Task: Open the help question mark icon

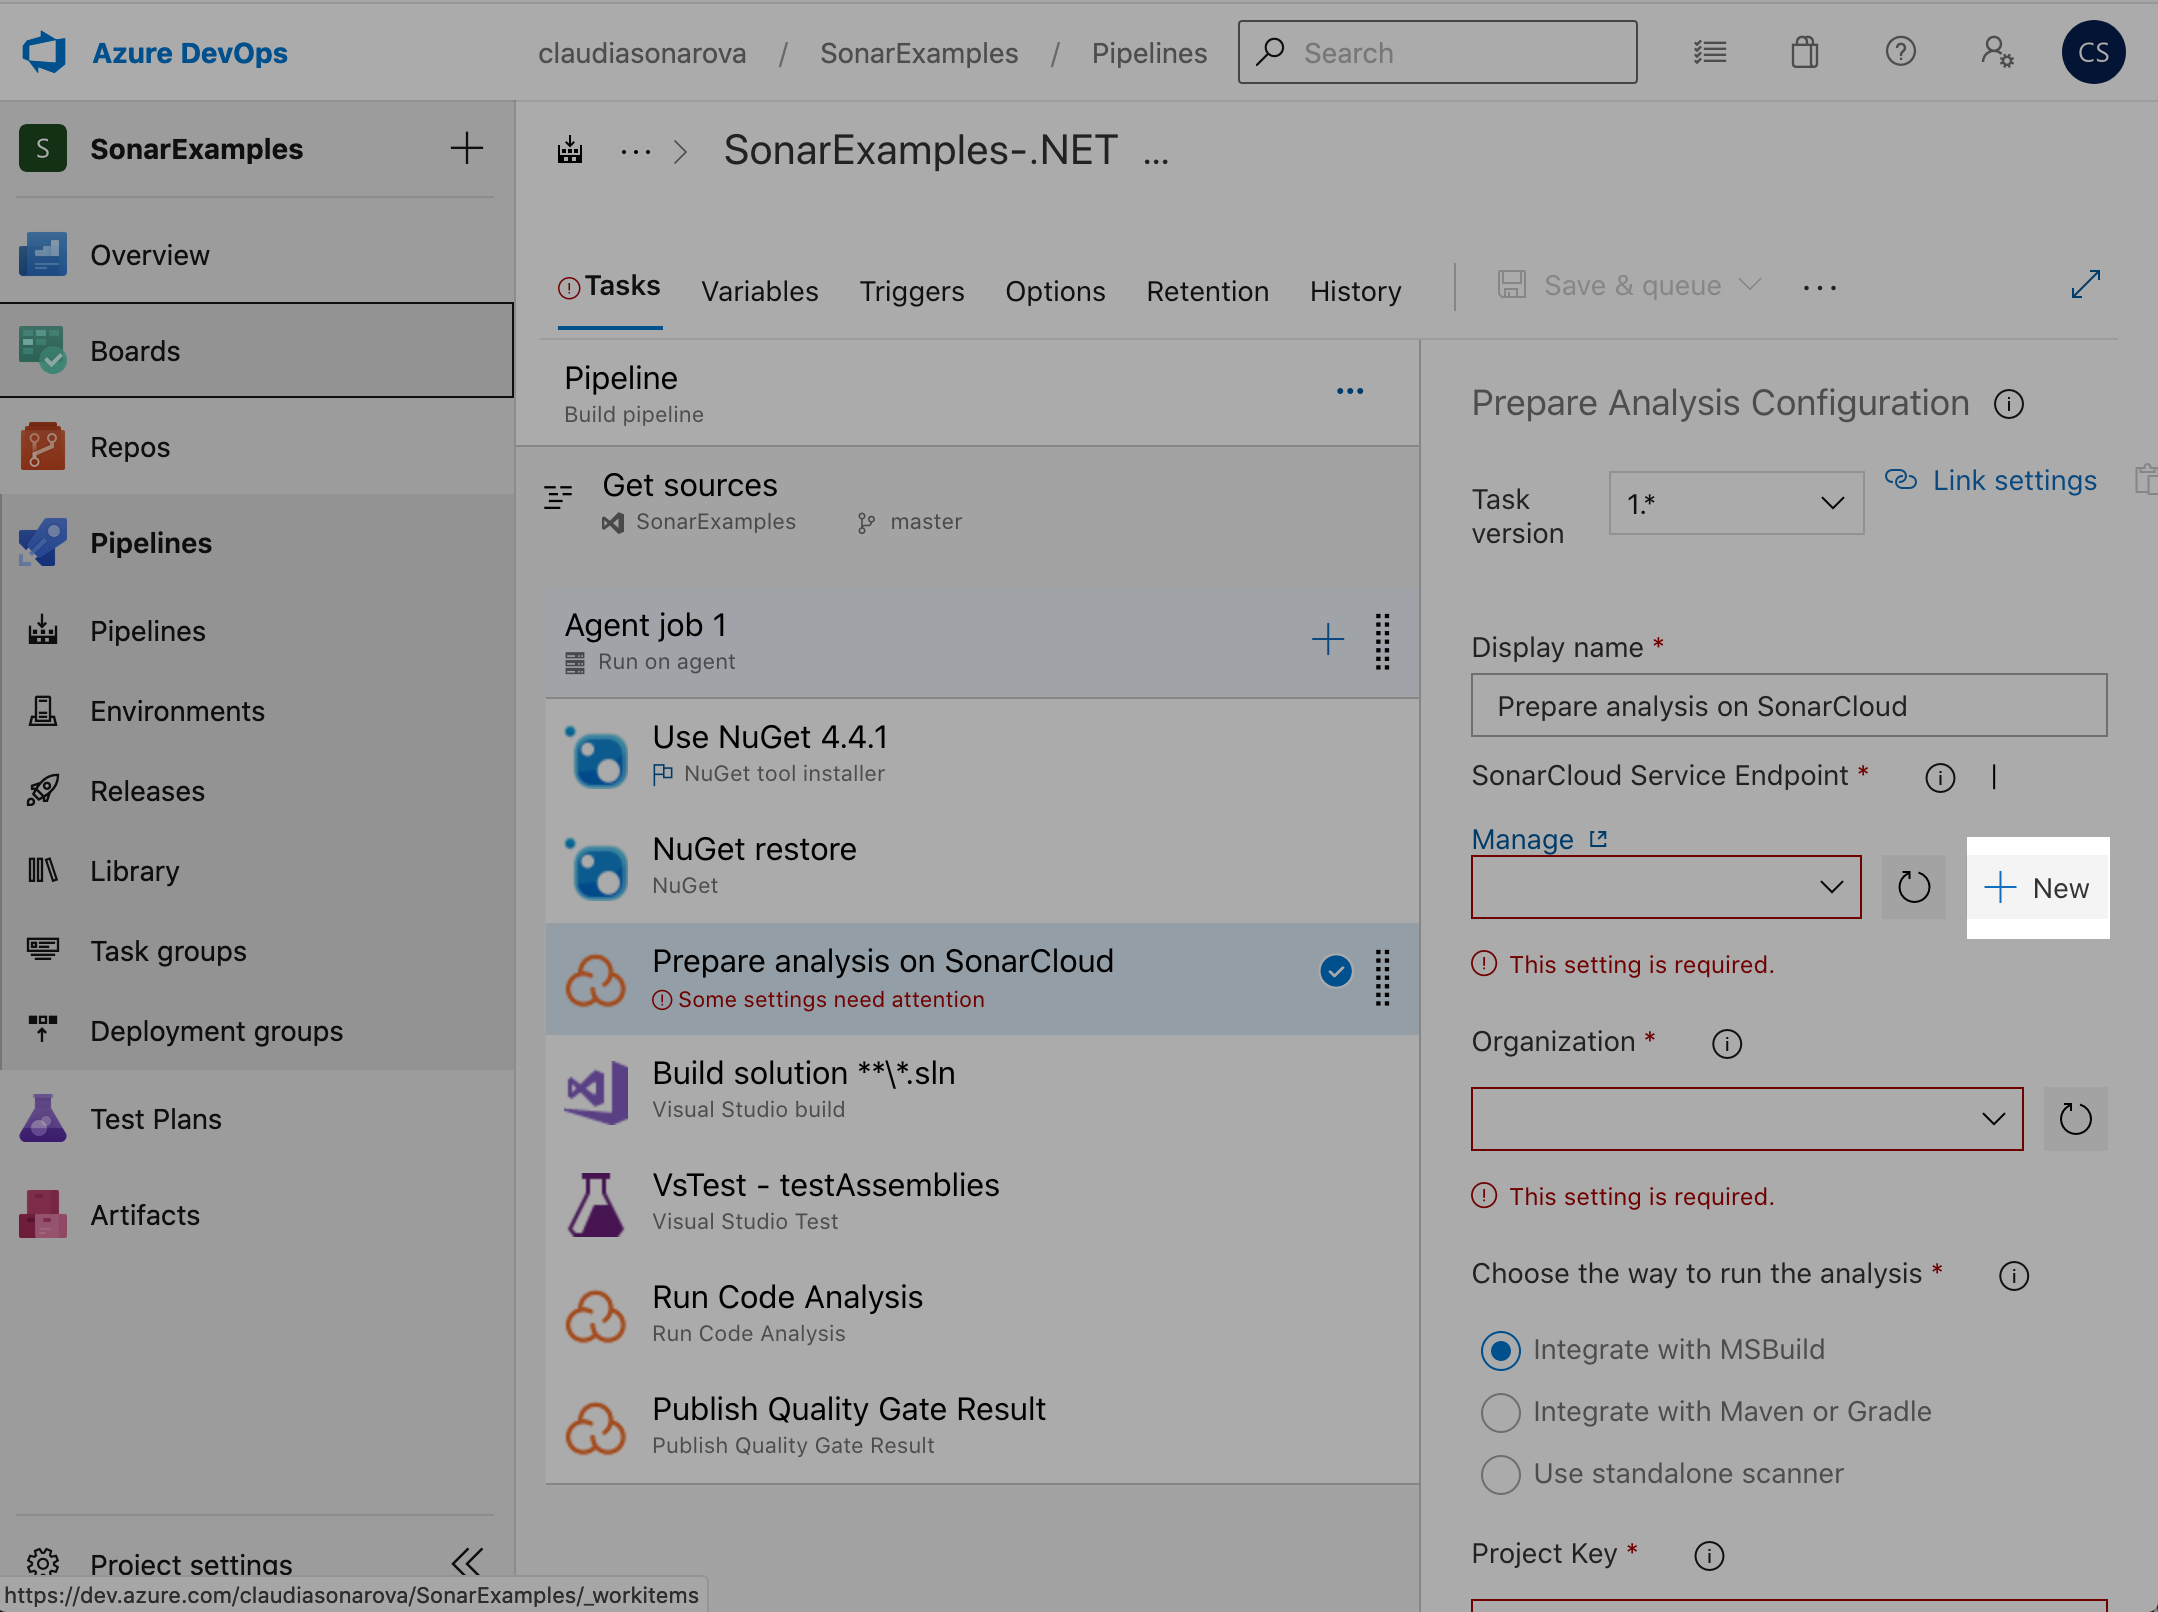Action: [1900, 52]
